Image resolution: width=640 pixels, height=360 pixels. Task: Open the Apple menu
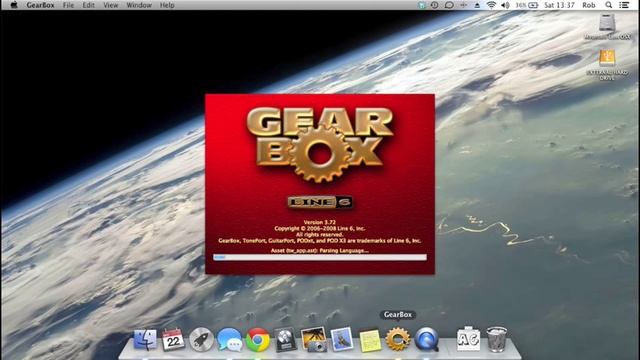tap(13, 5)
